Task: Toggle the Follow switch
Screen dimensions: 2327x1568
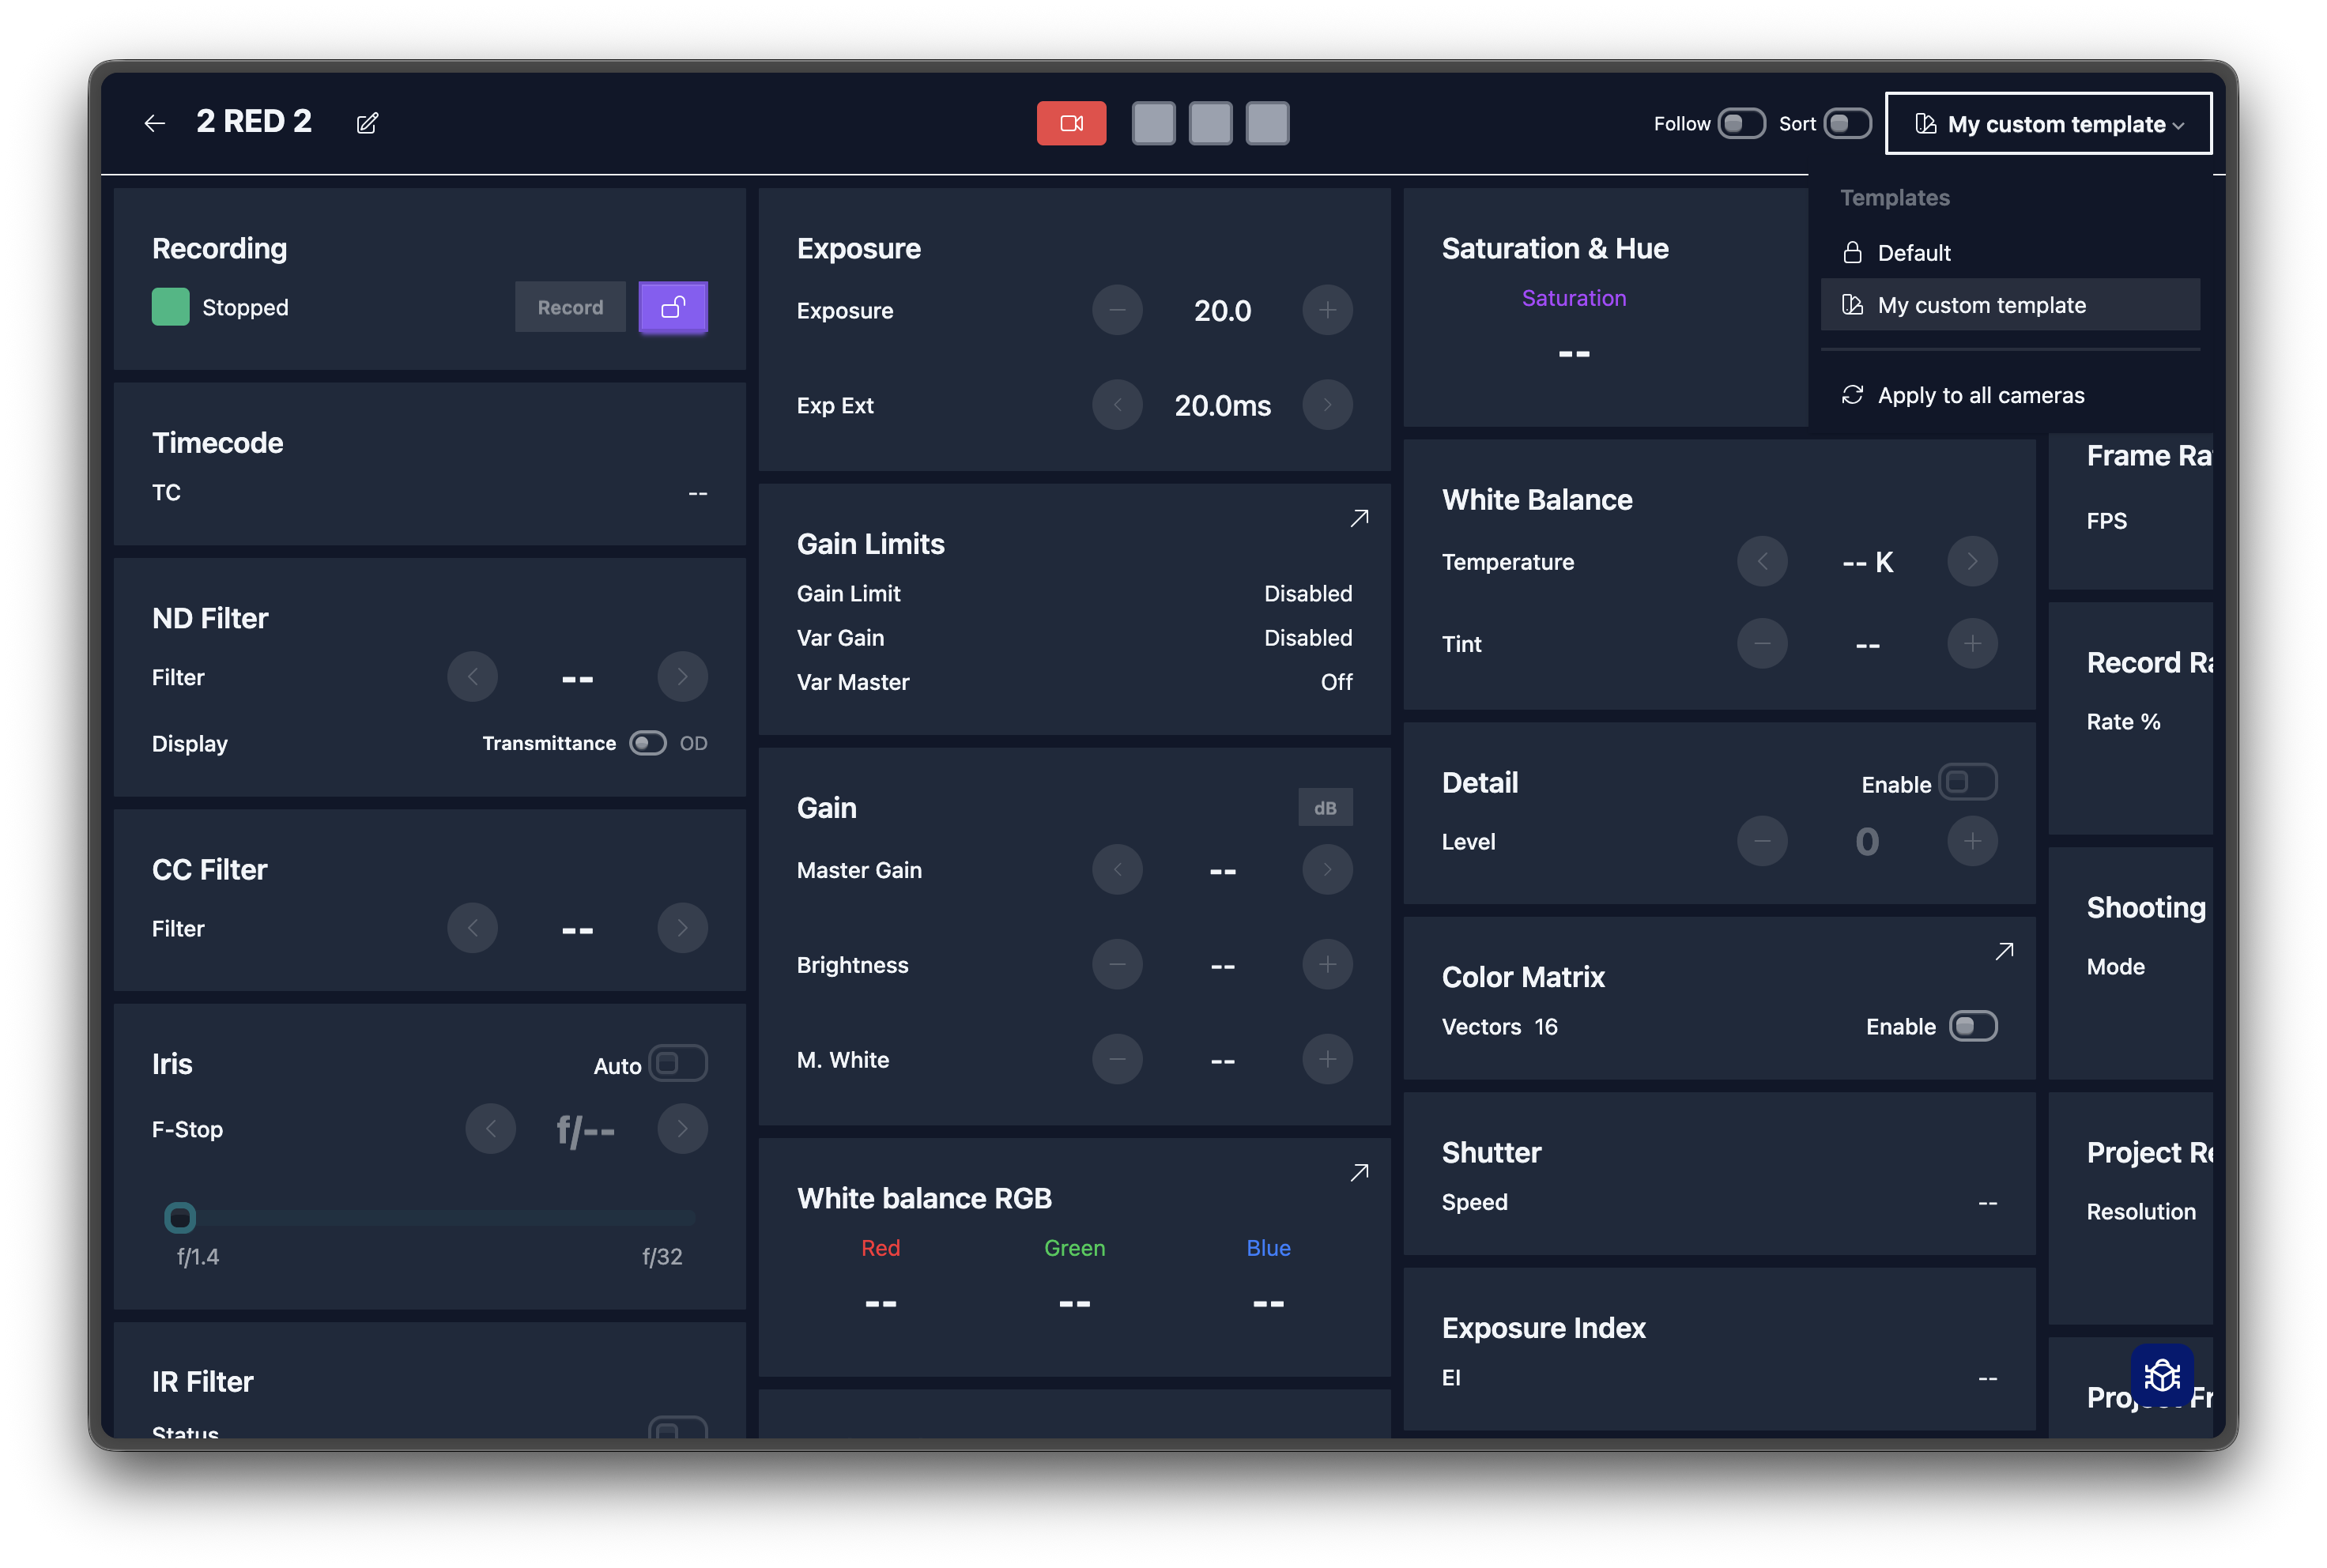Action: pos(1741,124)
